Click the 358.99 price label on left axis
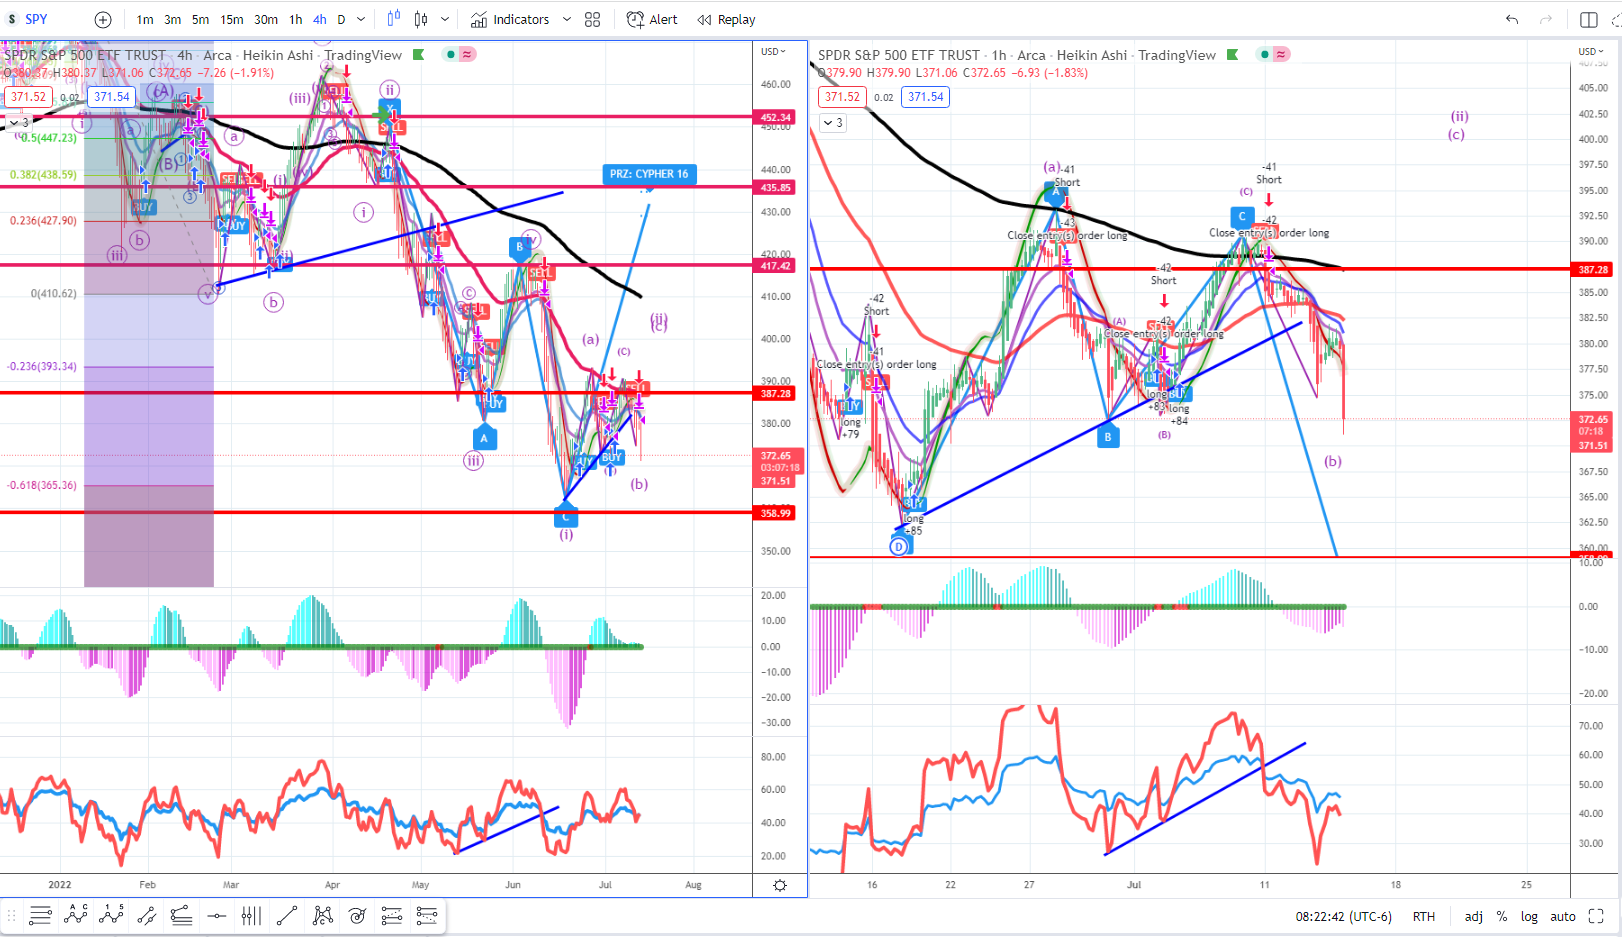Screen dimensions: 1622x937 click(776, 513)
